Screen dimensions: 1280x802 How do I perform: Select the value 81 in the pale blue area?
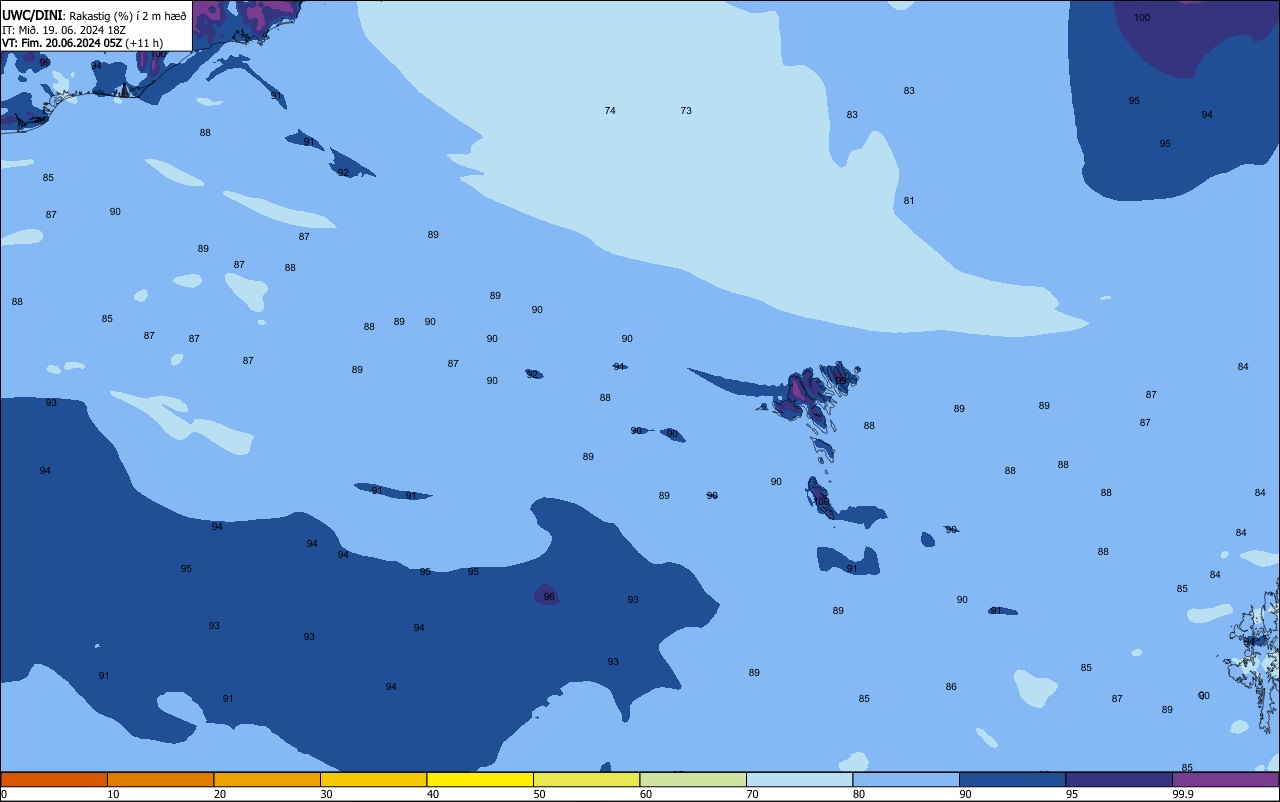pos(909,201)
